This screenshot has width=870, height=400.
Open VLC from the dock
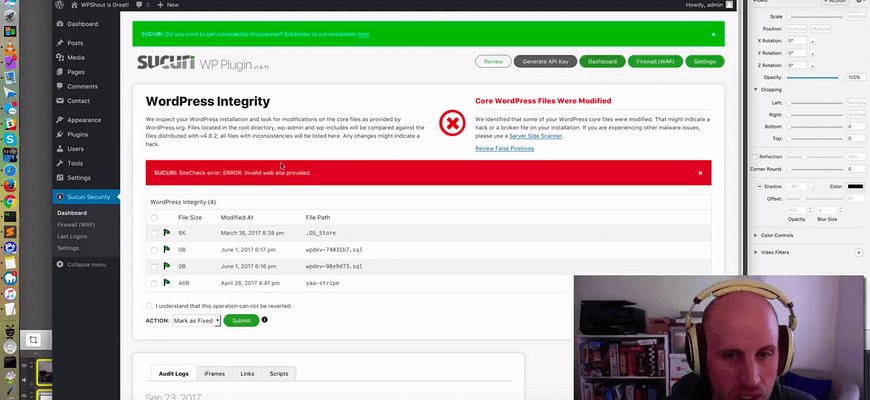9,48
